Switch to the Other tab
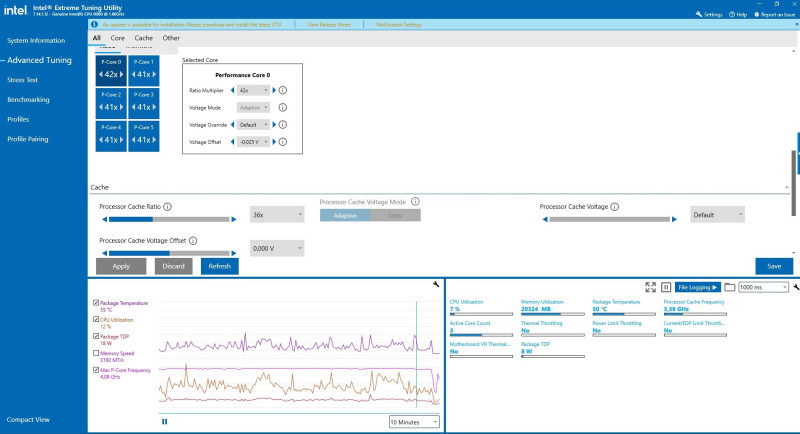The width and height of the screenshot is (800, 434). click(x=171, y=38)
